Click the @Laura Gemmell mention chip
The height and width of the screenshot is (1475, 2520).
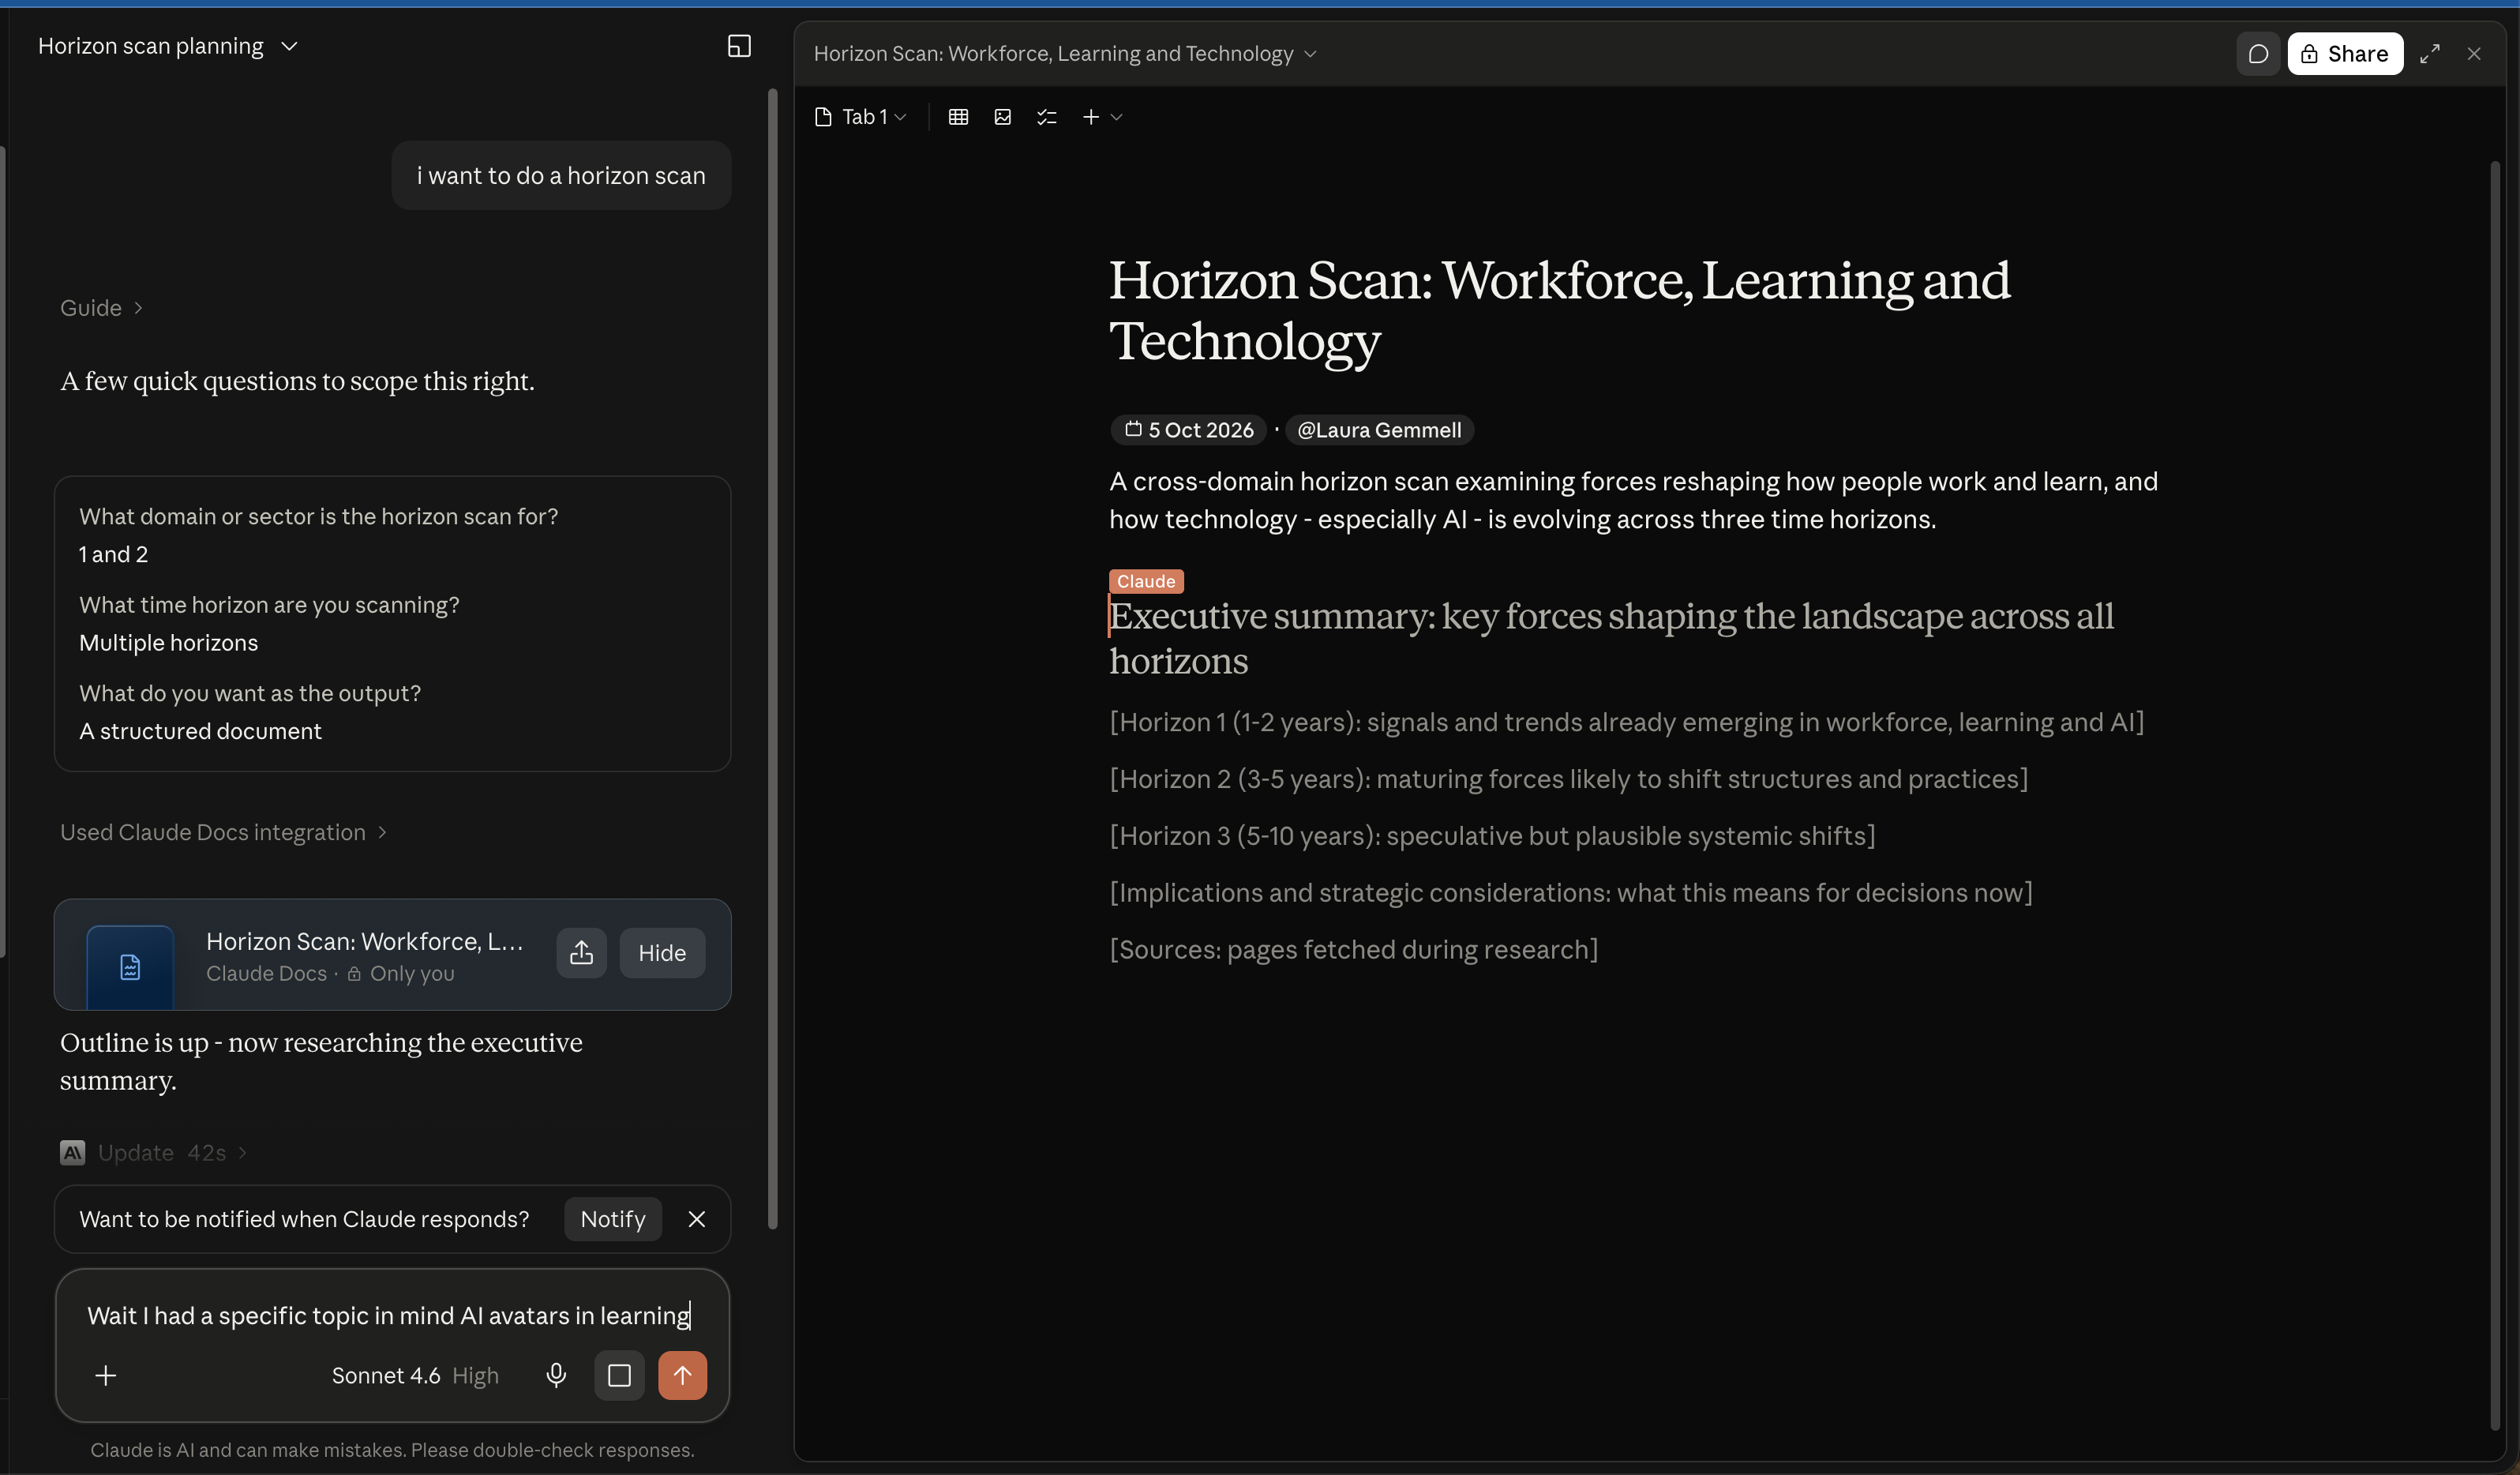[1379, 430]
